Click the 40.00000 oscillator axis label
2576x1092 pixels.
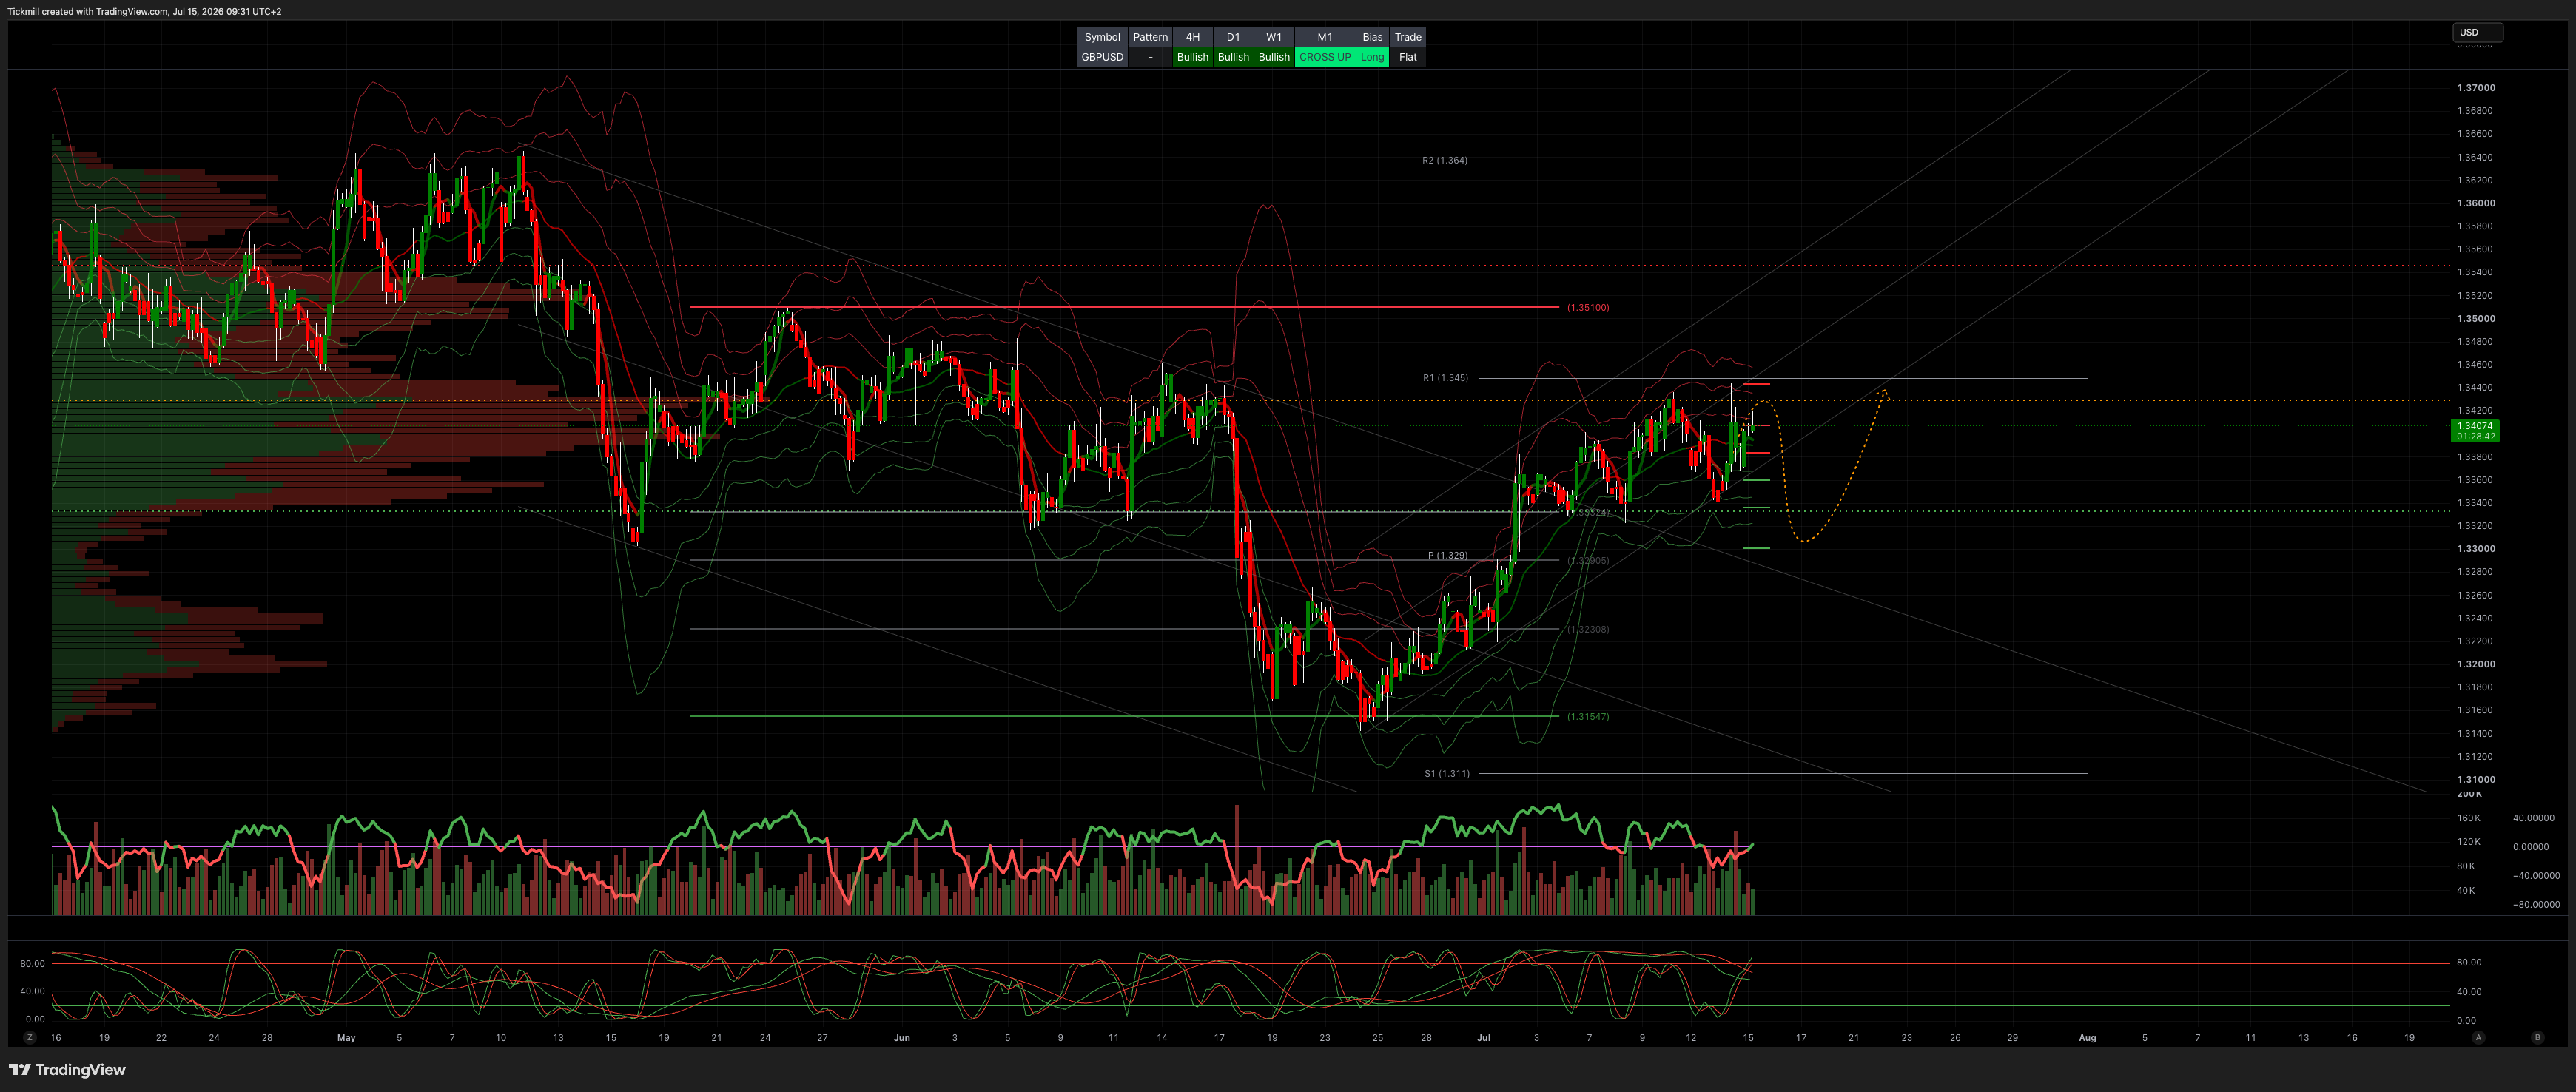coord(2533,818)
